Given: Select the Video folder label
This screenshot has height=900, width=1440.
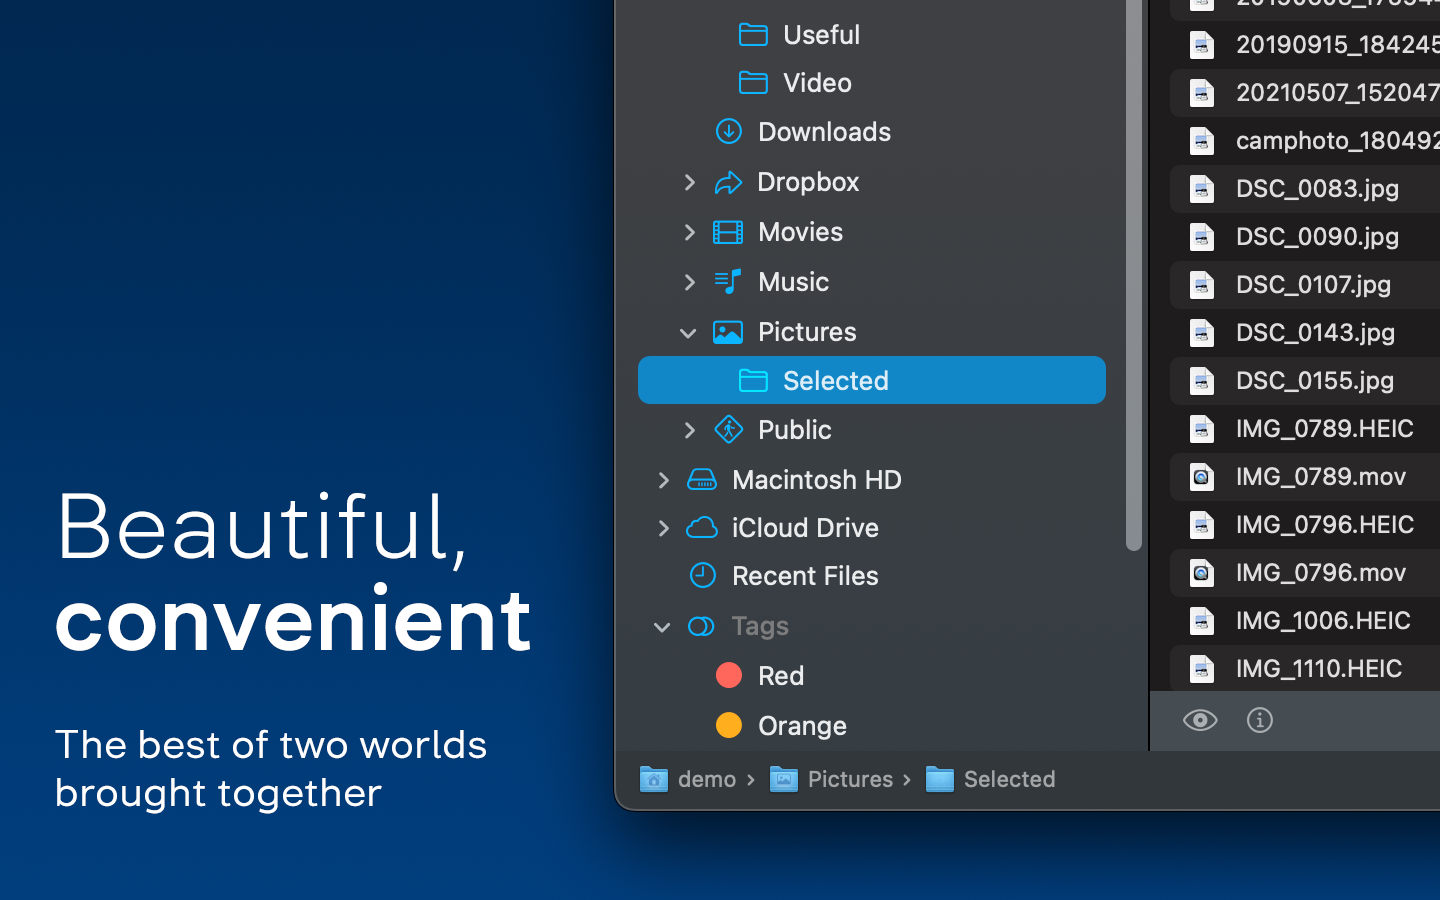Looking at the screenshot, I should (x=817, y=82).
